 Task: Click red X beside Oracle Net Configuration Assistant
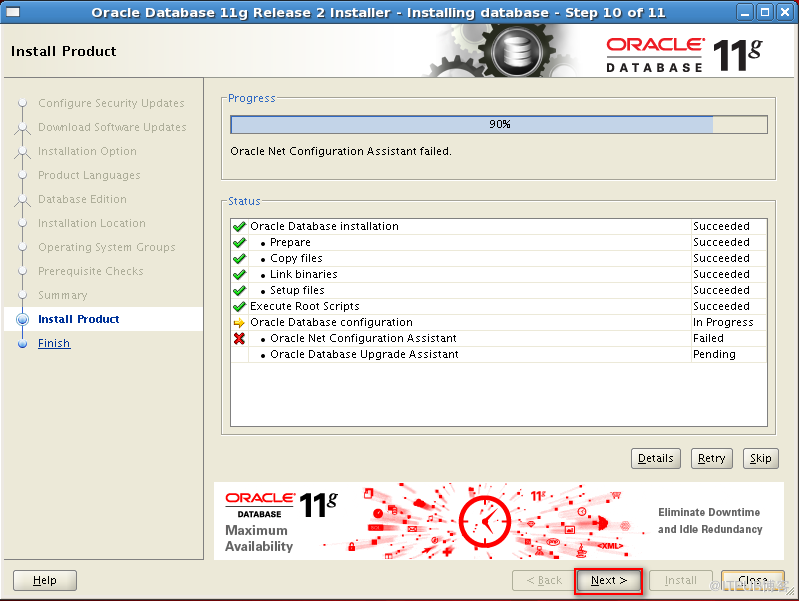pyautogui.click(x=239, y=338)
